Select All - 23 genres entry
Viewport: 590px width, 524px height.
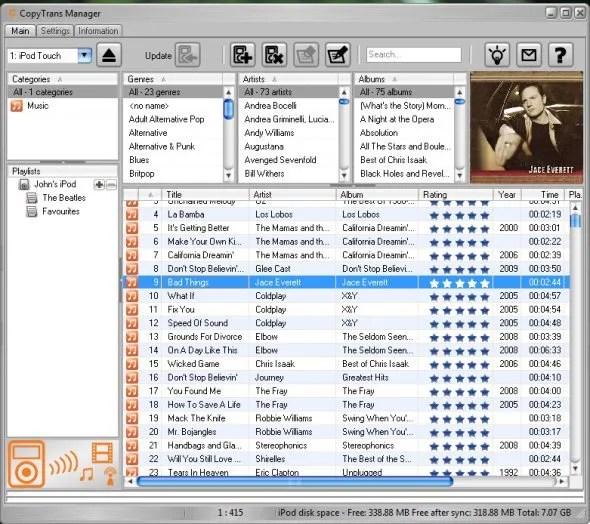coord(173,92)
